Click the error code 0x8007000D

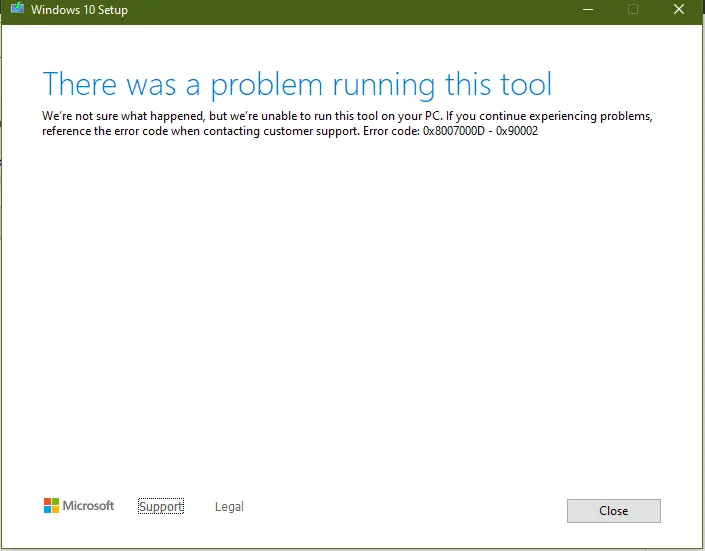tap(454, 131)
